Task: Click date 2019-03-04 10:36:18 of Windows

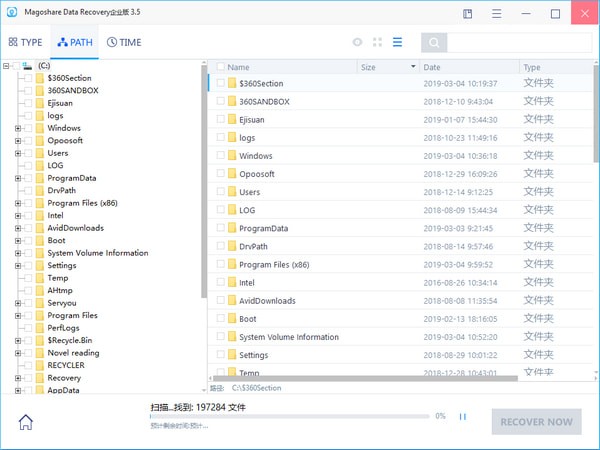Action: coord(460,156)
